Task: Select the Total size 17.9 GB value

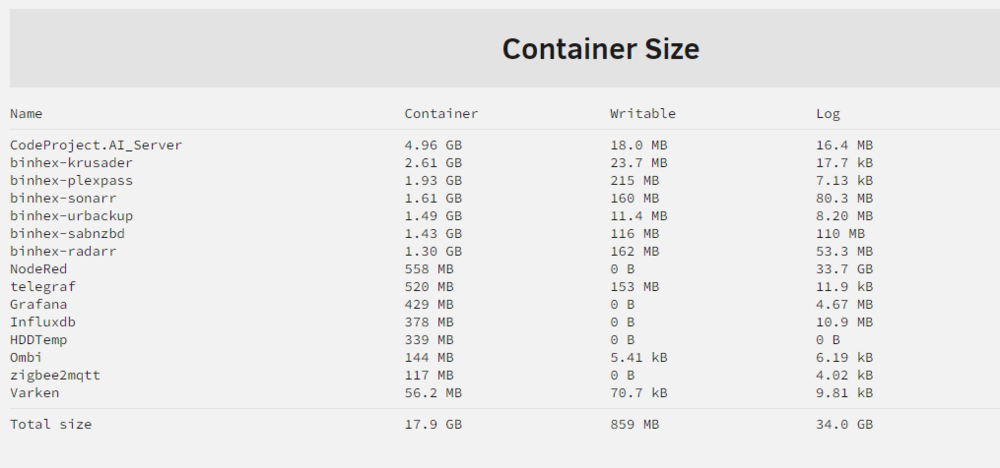Action: [x=433, y=425]
